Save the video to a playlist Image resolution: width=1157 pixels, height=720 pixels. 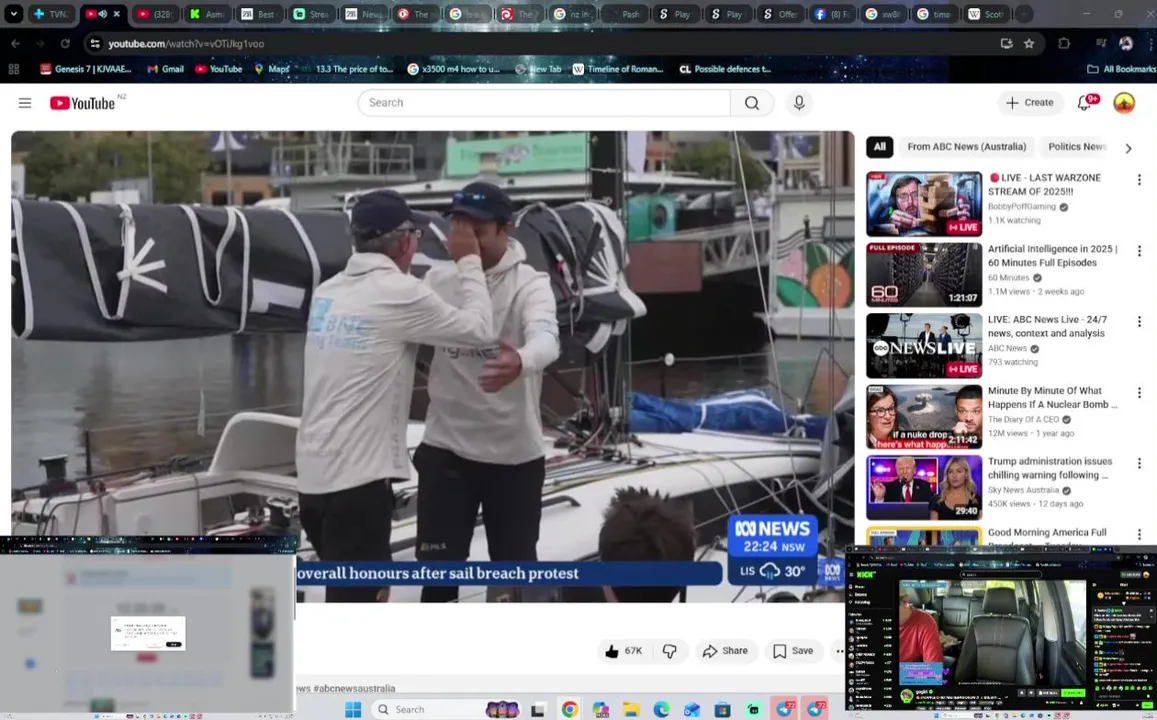pos(793,651)
